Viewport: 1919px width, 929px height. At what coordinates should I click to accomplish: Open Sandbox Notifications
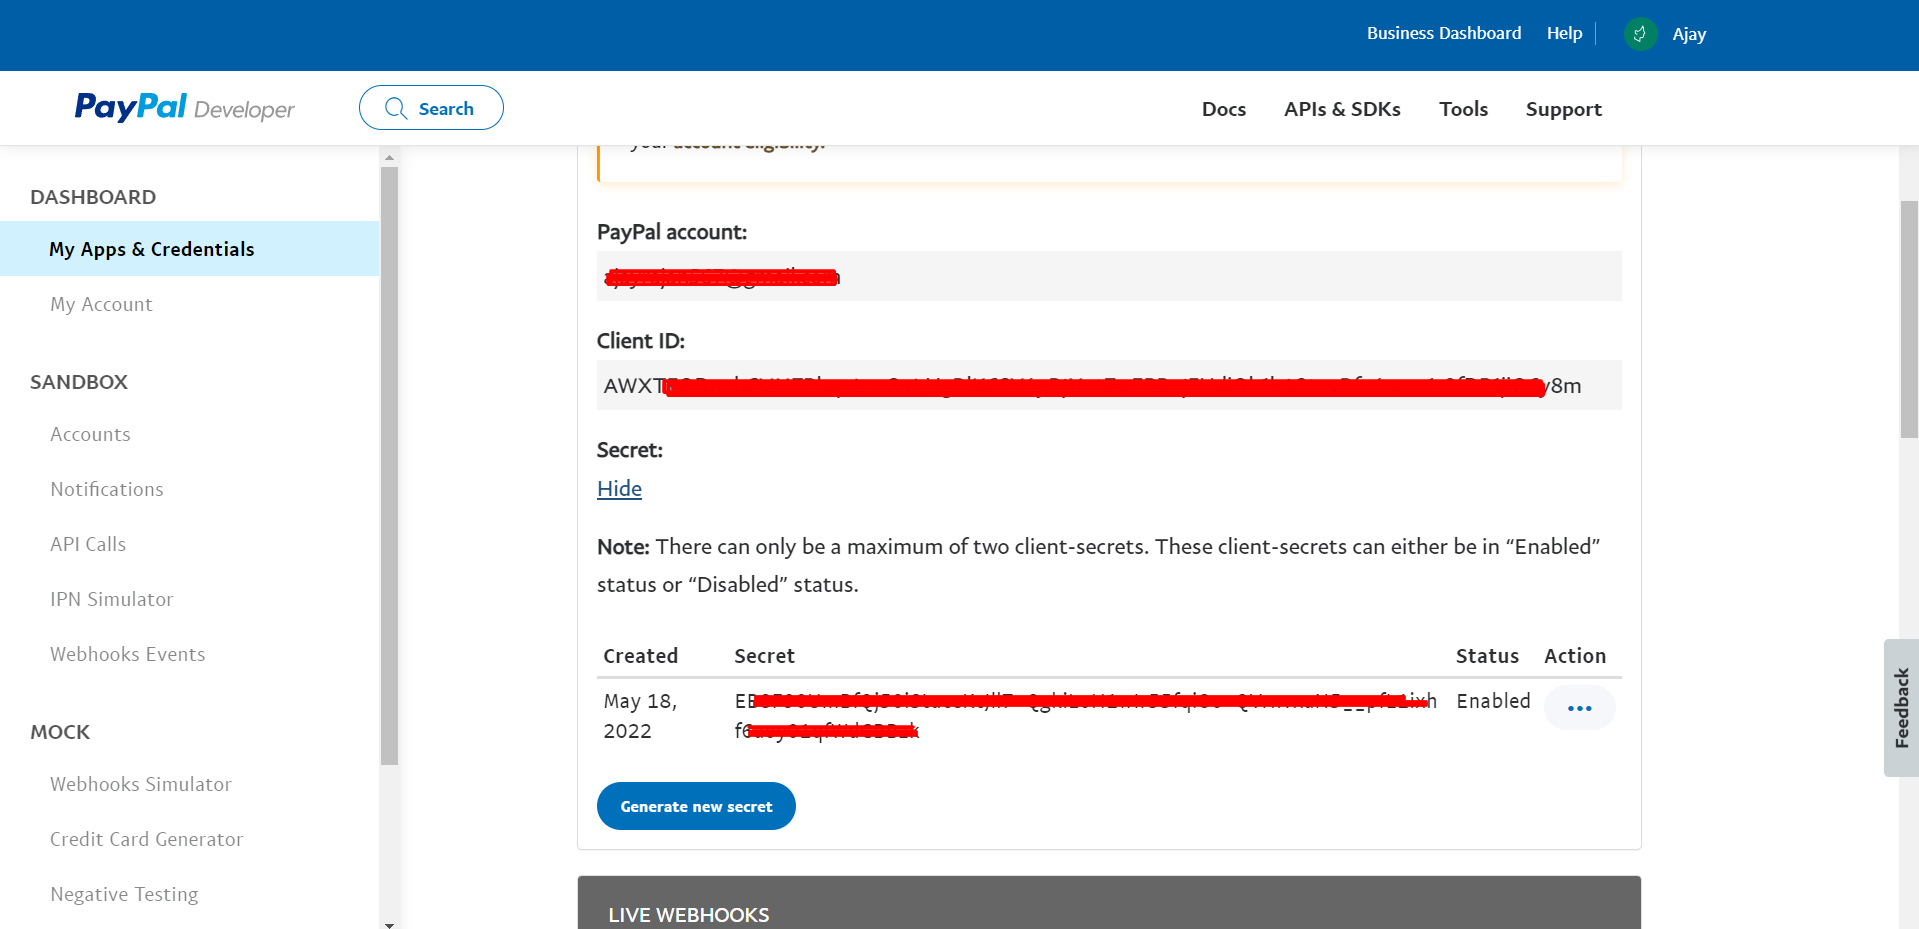click(x=106, y=489)
